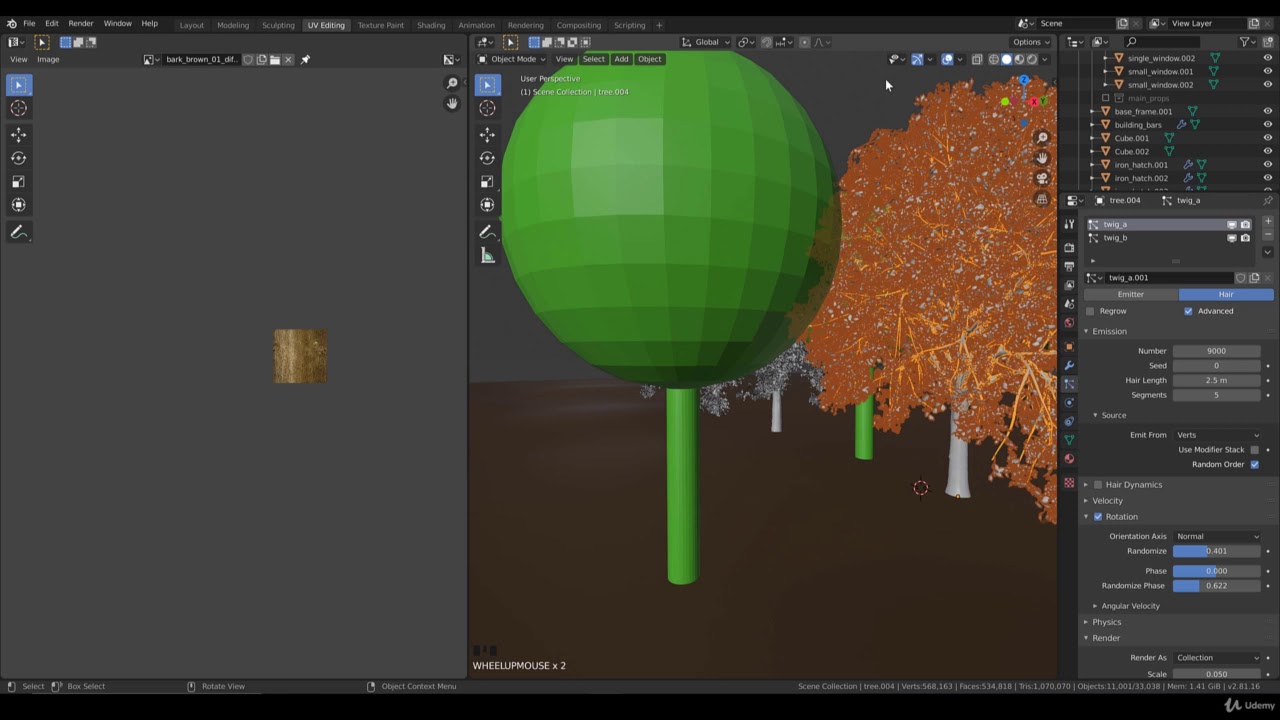Viewport: 1280px width, 720px height.
Task: Select the Scale tool in the 3D viewport
Action: point(487,181)
